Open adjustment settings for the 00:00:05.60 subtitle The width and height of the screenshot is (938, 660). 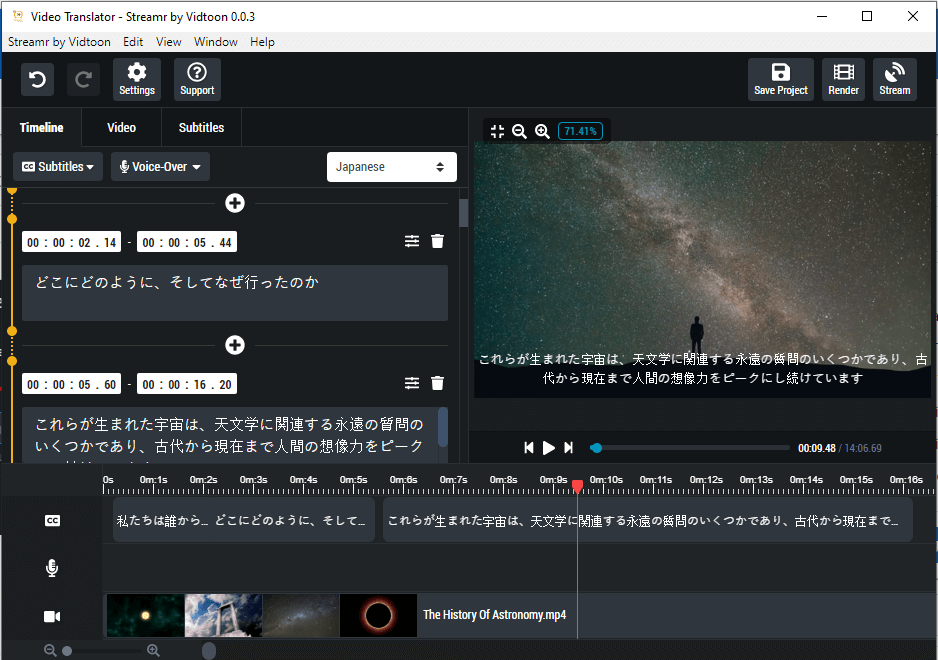coord(412,383)
